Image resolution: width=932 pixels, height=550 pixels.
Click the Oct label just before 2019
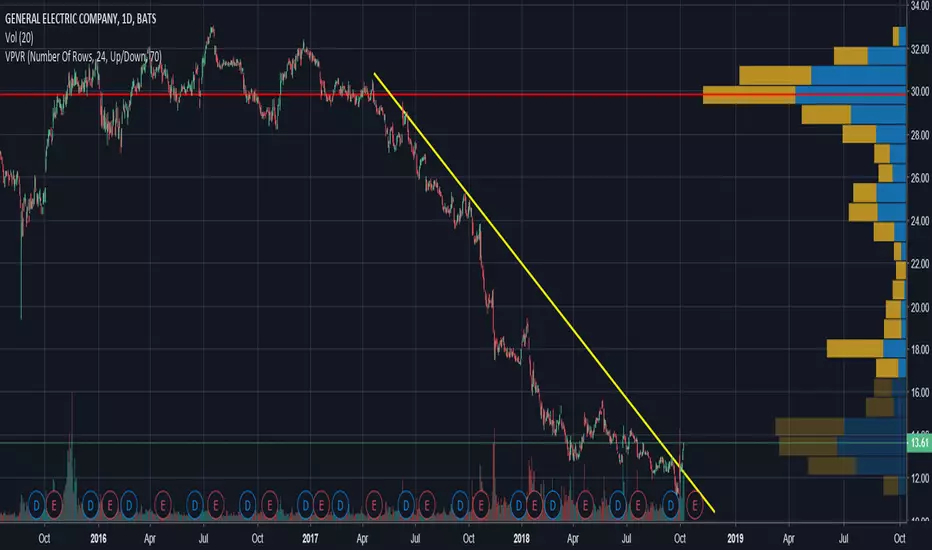click(679, 539)
